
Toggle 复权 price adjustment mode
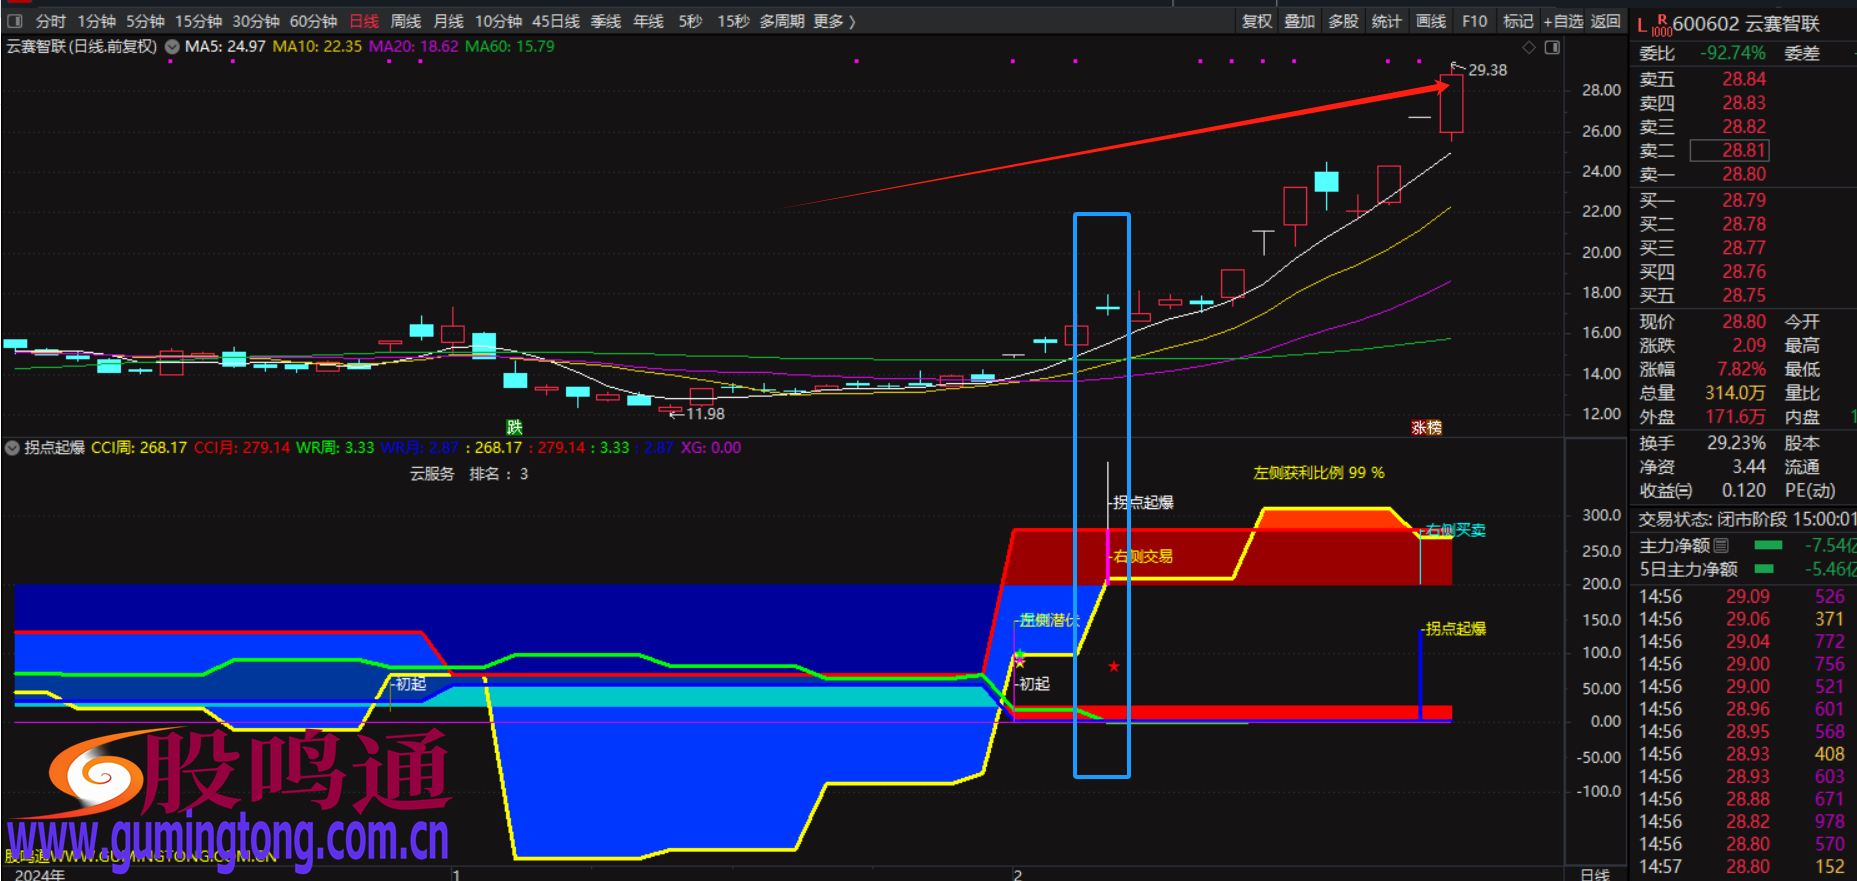click(1256, 21)
